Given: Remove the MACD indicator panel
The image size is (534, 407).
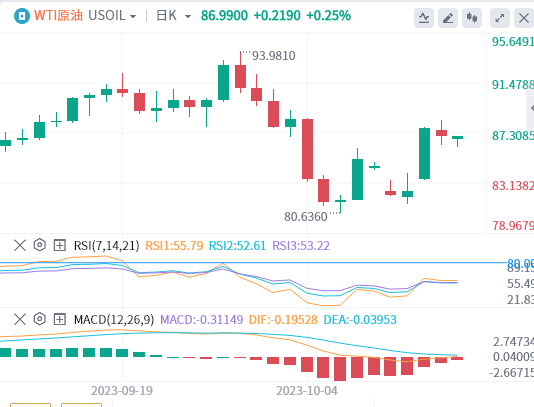Looking at the screenshot, I should pyautogui.click(x=20, y=319).
